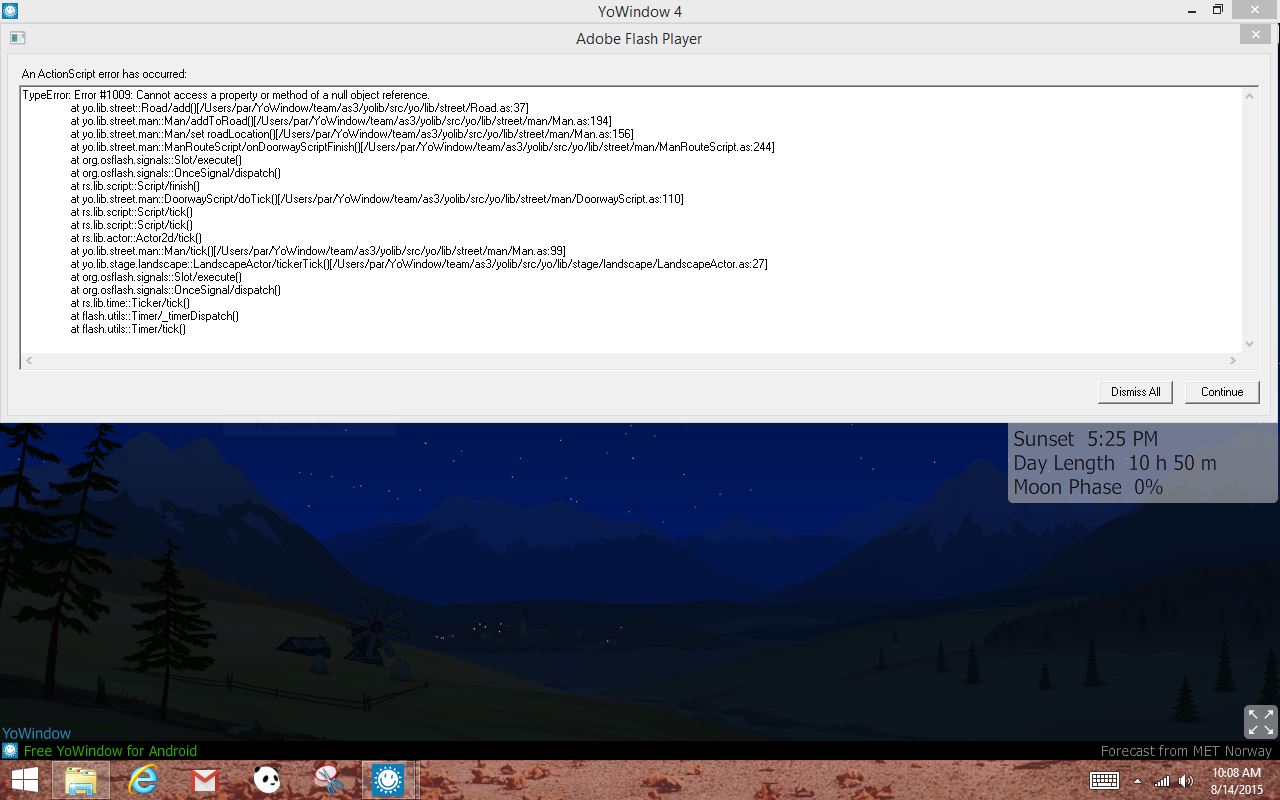Switch to YoWindow taskbar icon

tap(388, 780)
